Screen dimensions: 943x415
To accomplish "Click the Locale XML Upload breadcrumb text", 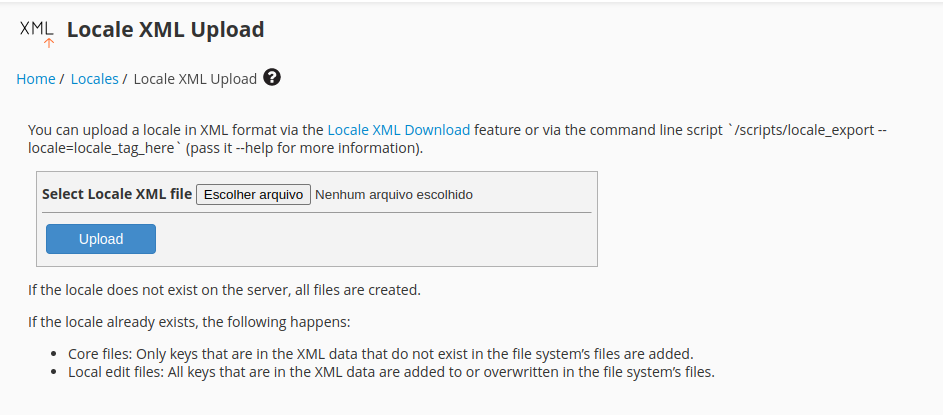I will point(195,79).
